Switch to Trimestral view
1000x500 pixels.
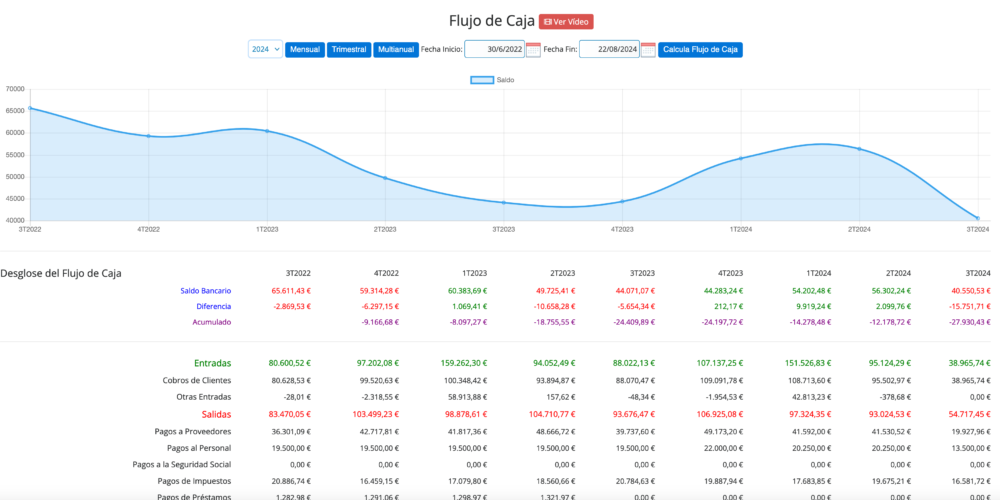pyautogui.click(x=349, y=49)
